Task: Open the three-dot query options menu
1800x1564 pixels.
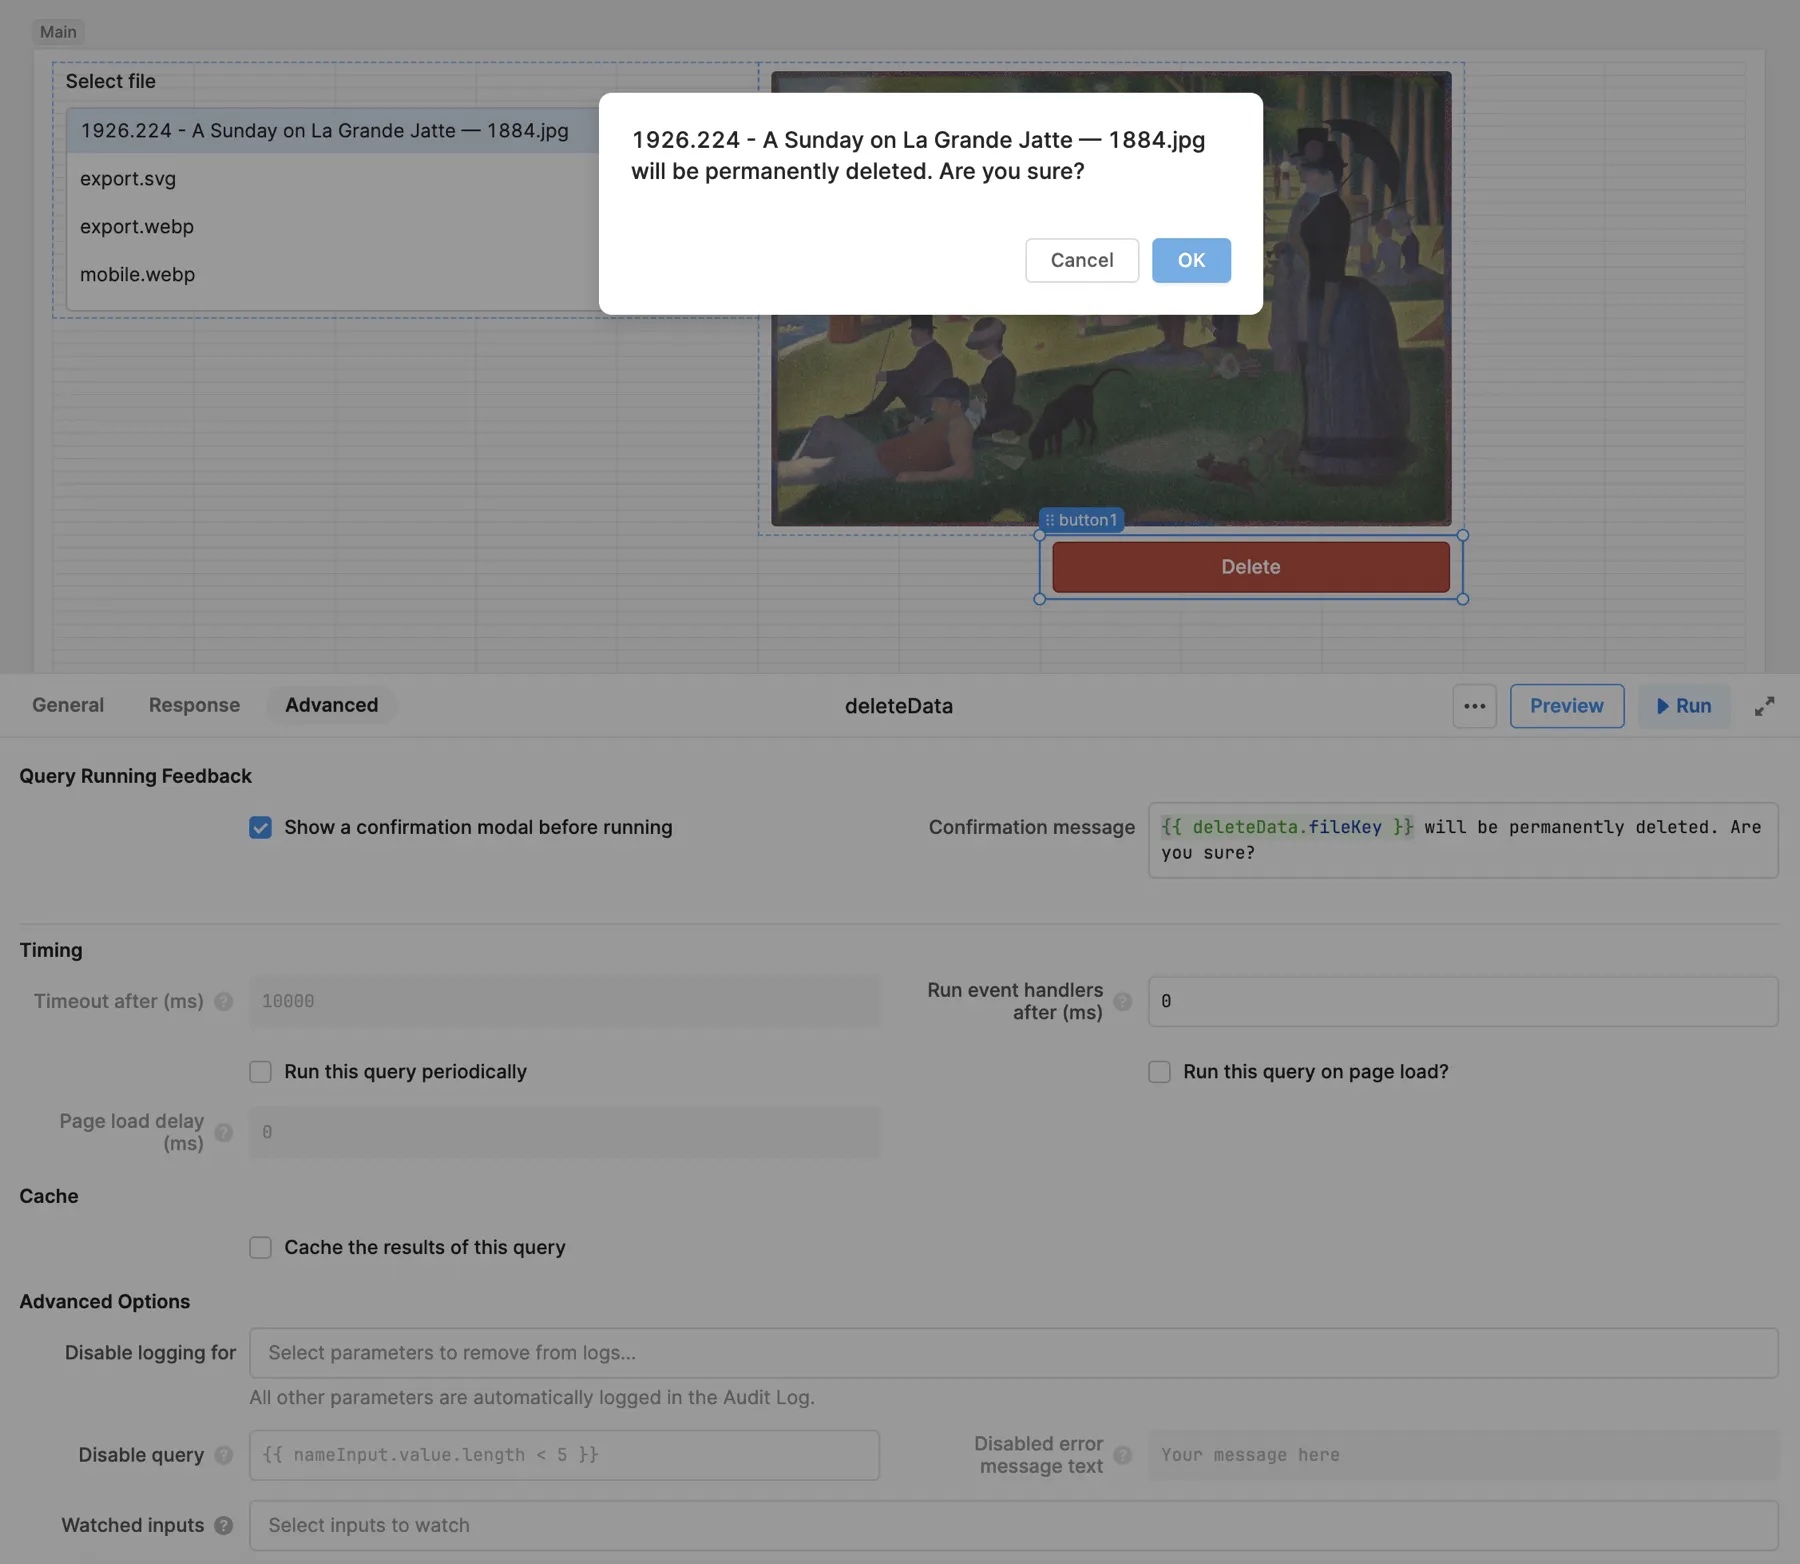Action: pos(1475,706)
